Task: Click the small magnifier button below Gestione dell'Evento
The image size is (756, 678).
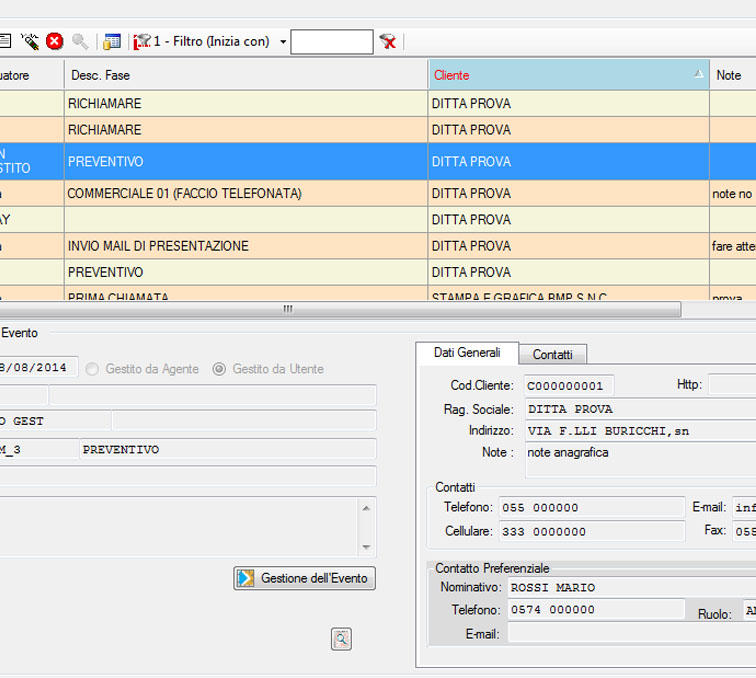Action: 341,639
